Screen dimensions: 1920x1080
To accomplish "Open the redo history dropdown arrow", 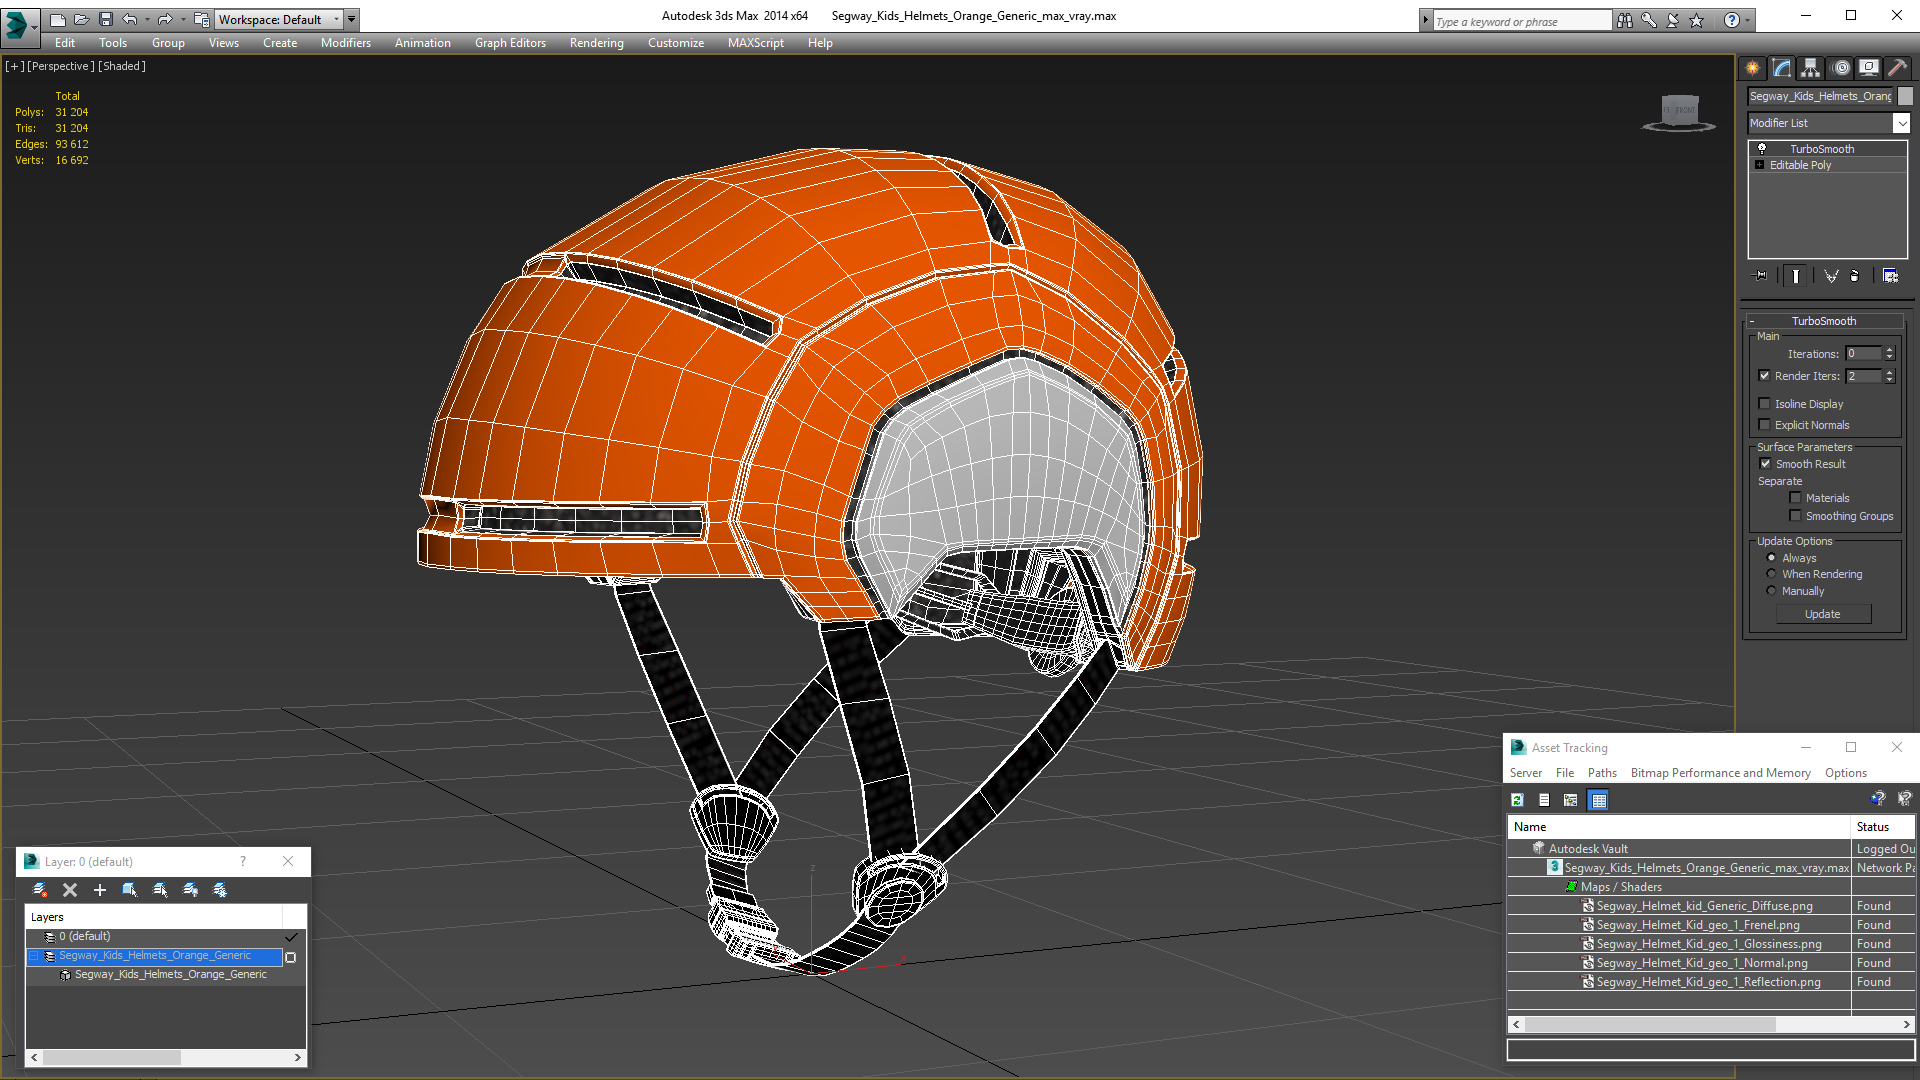I will (x=182, y=19).
